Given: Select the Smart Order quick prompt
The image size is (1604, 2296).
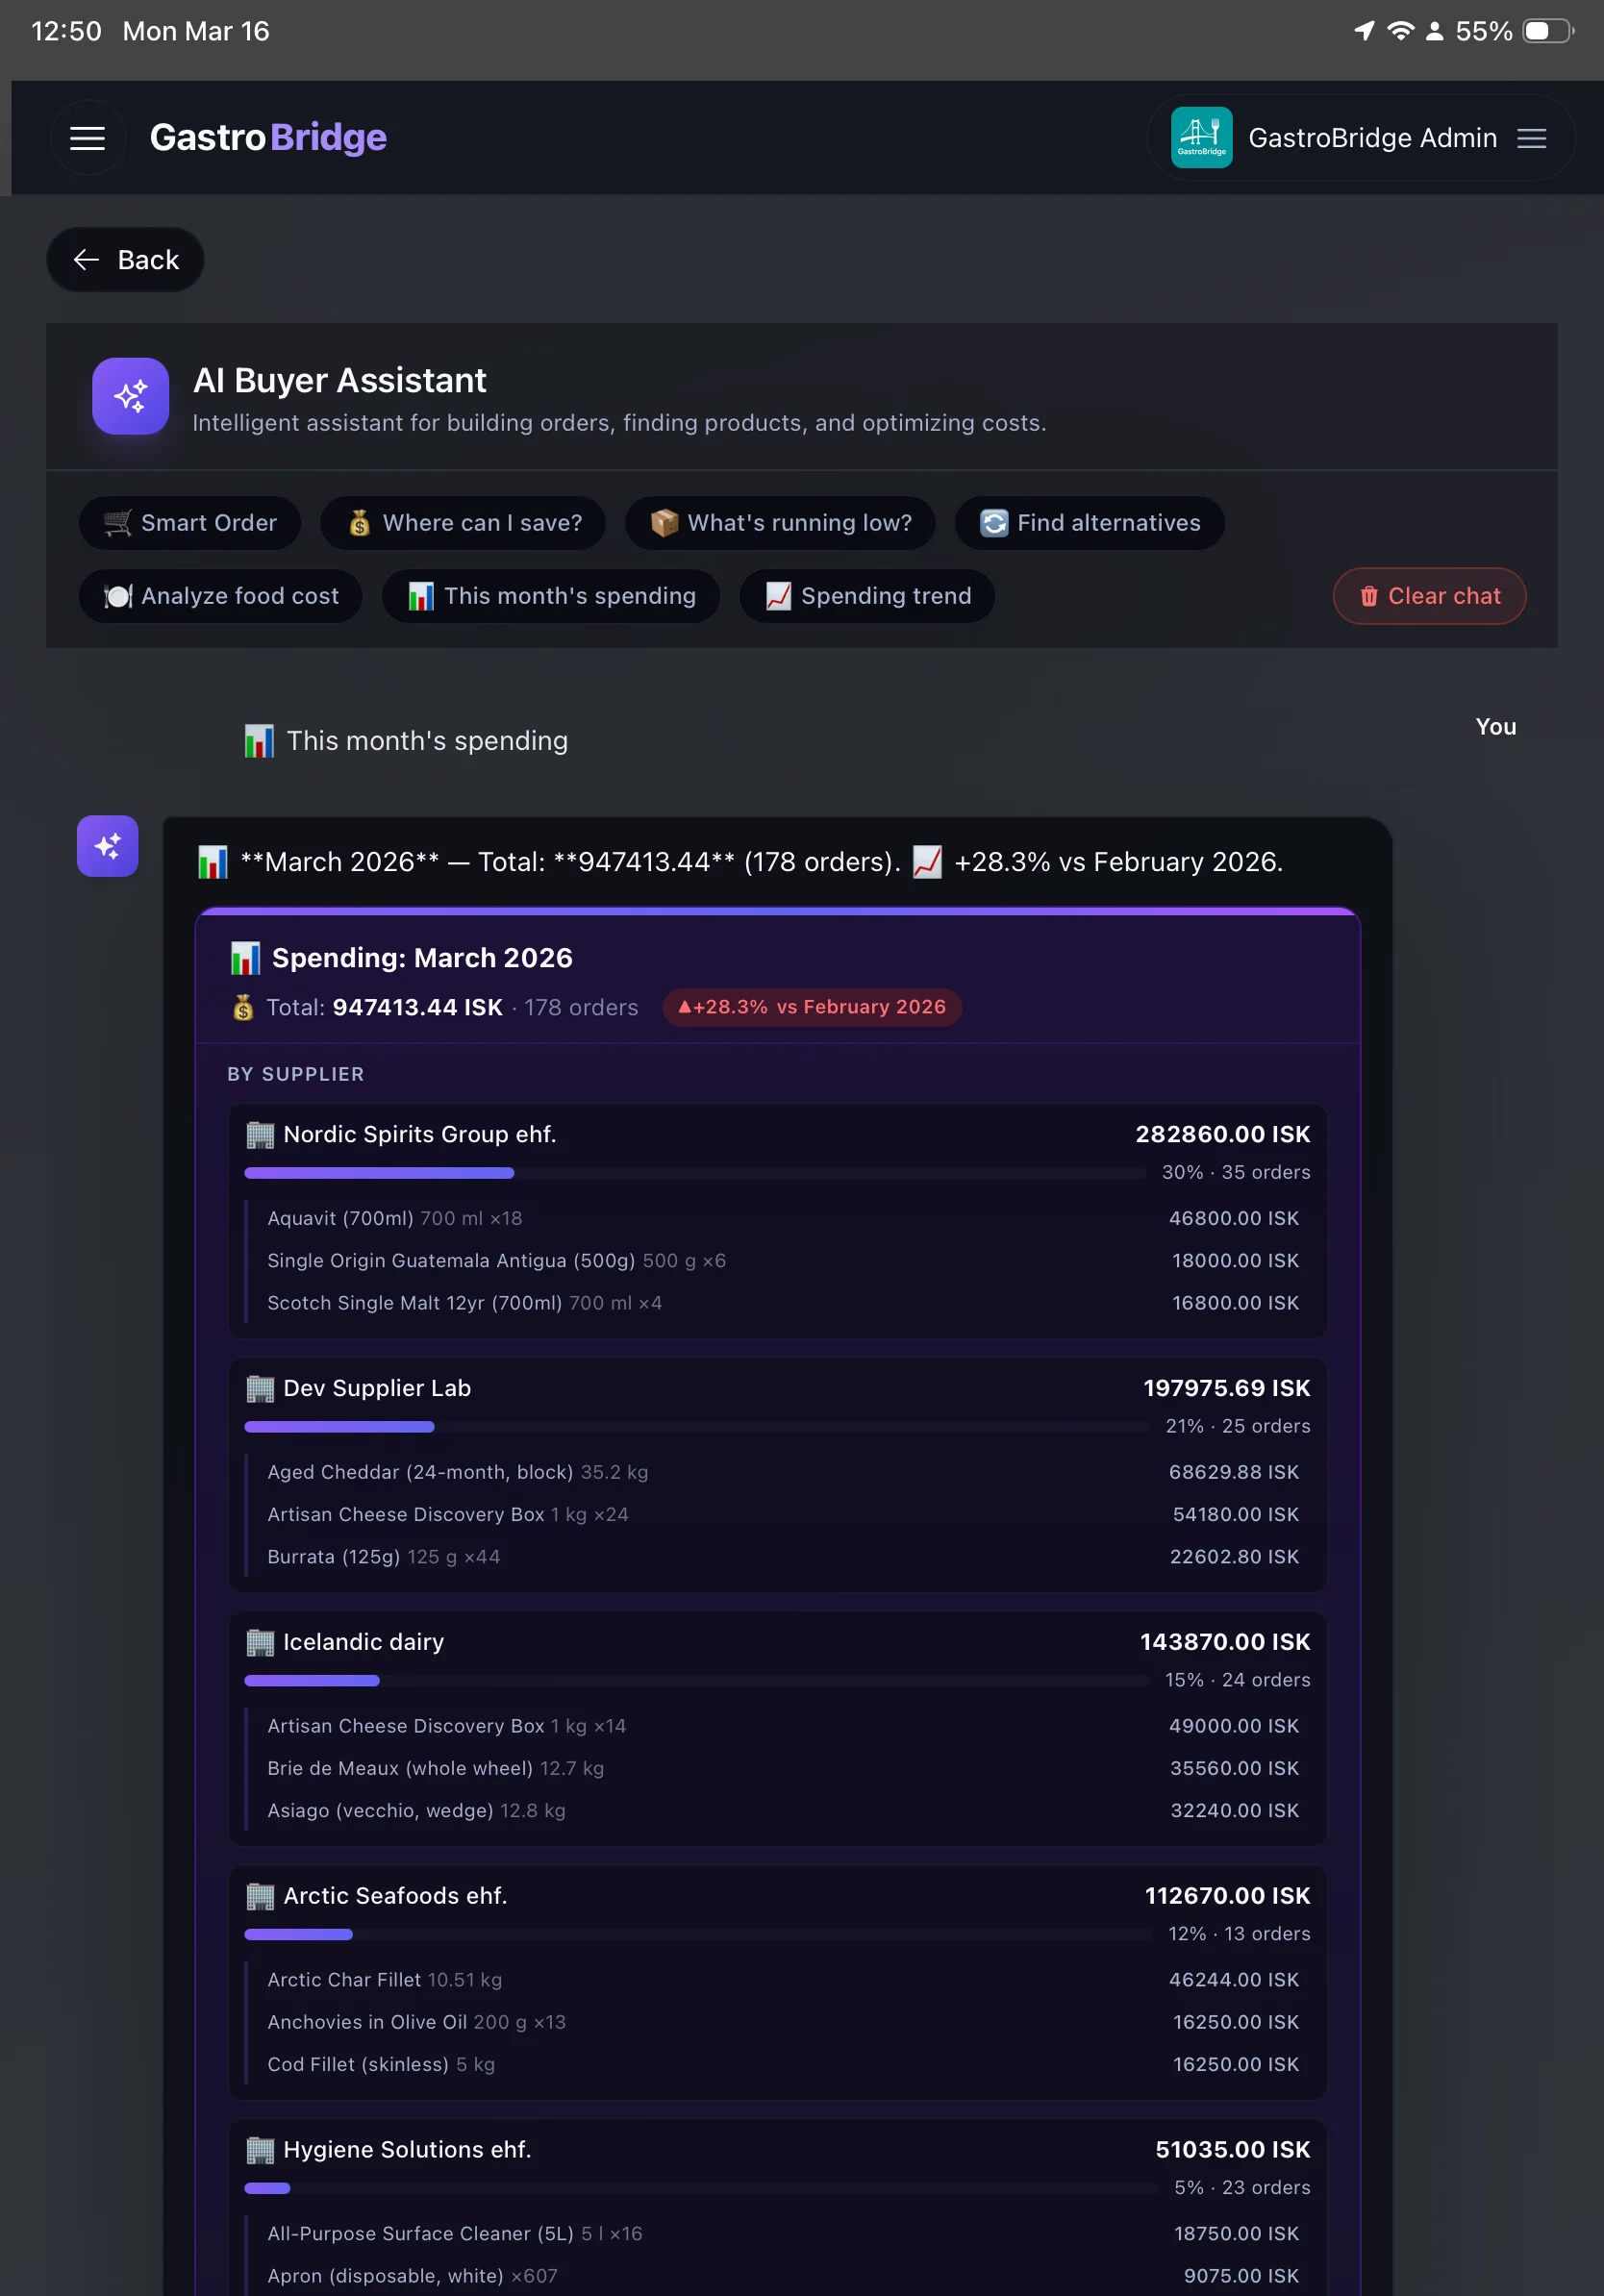Looking at the screenshot, I should pos(190,523).
